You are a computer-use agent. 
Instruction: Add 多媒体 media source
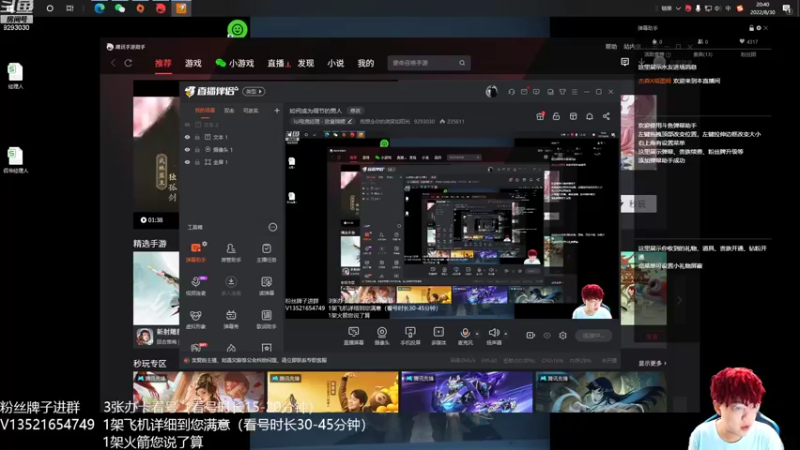click(438, 336)
